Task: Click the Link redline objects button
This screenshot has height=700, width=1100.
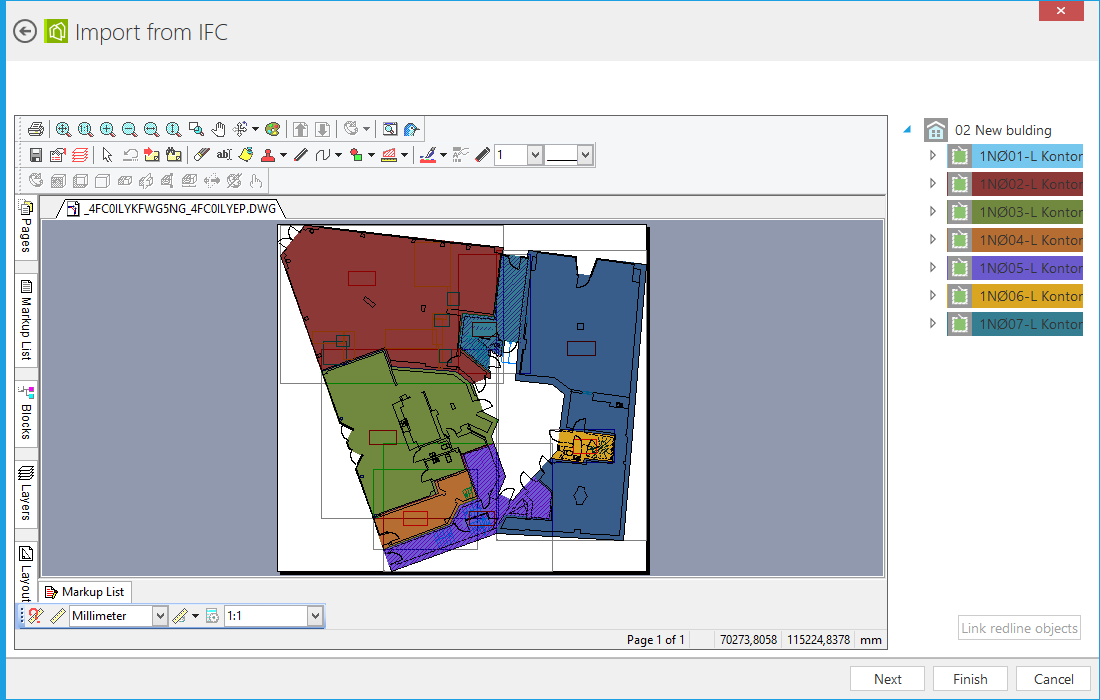Action: [x=1019, y=628]
